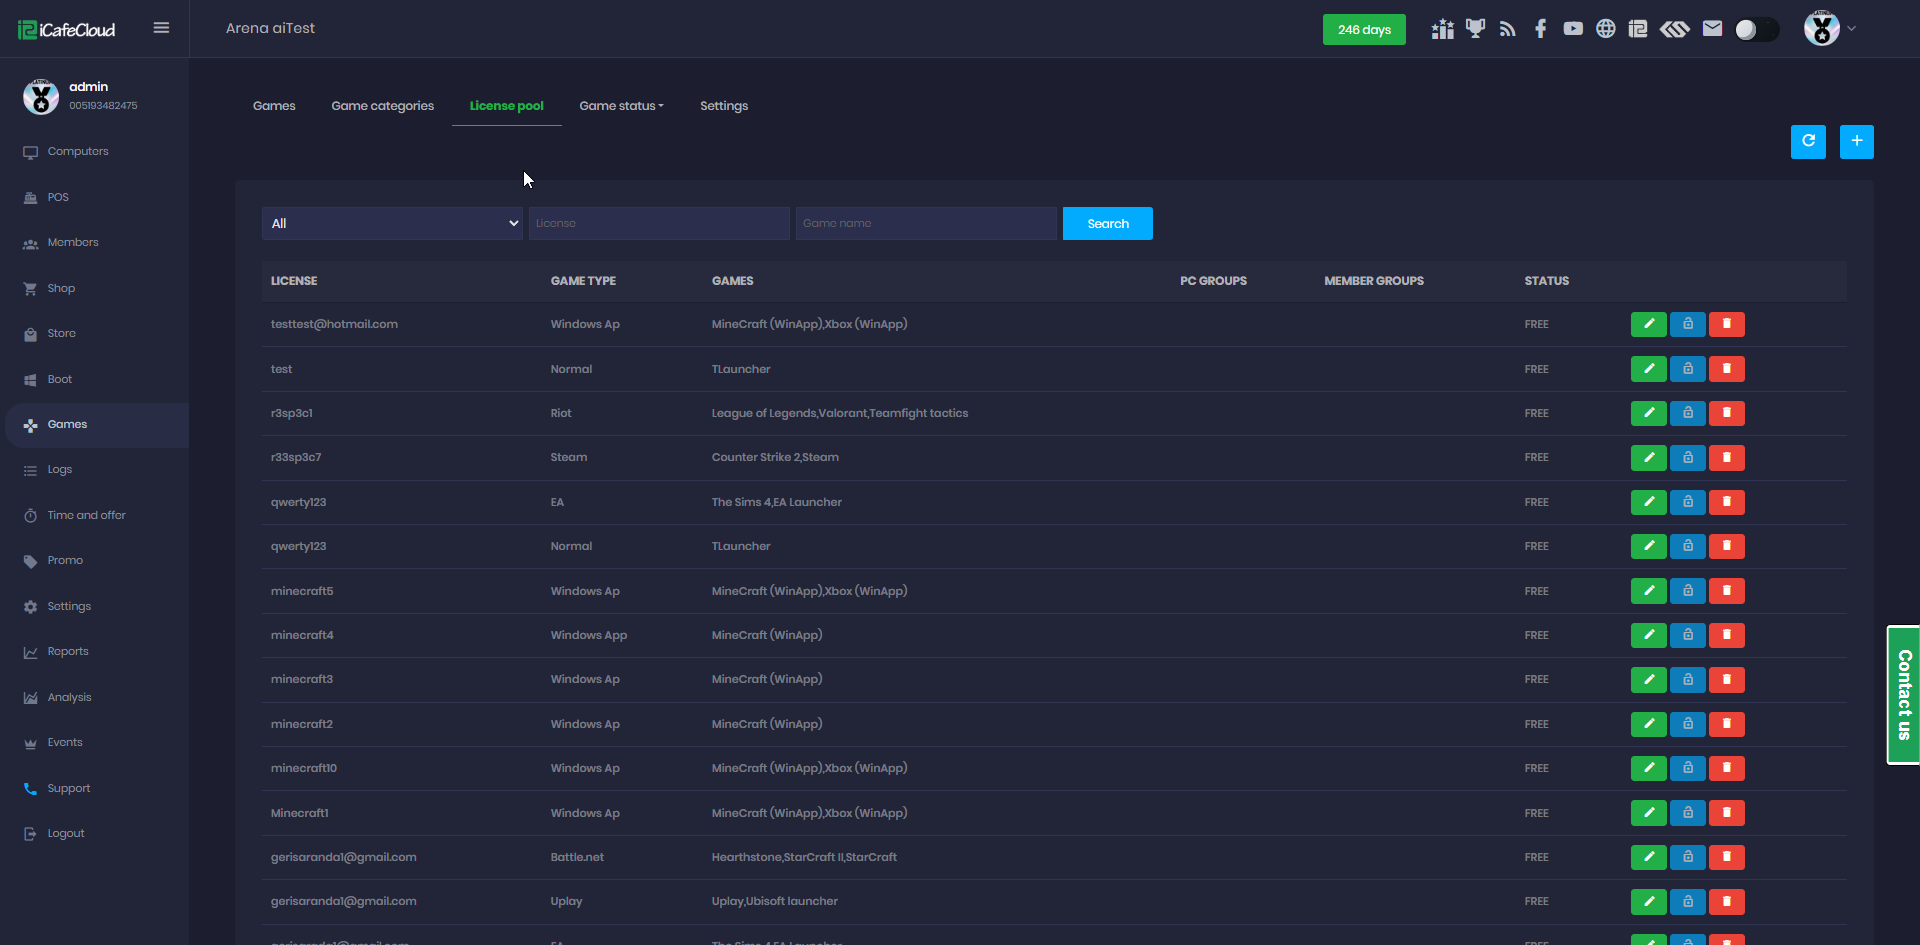Open the Reports sidebar menu item
Image resolution: width=1920 pixels, height=945 pixels.
tap(68, 652)
